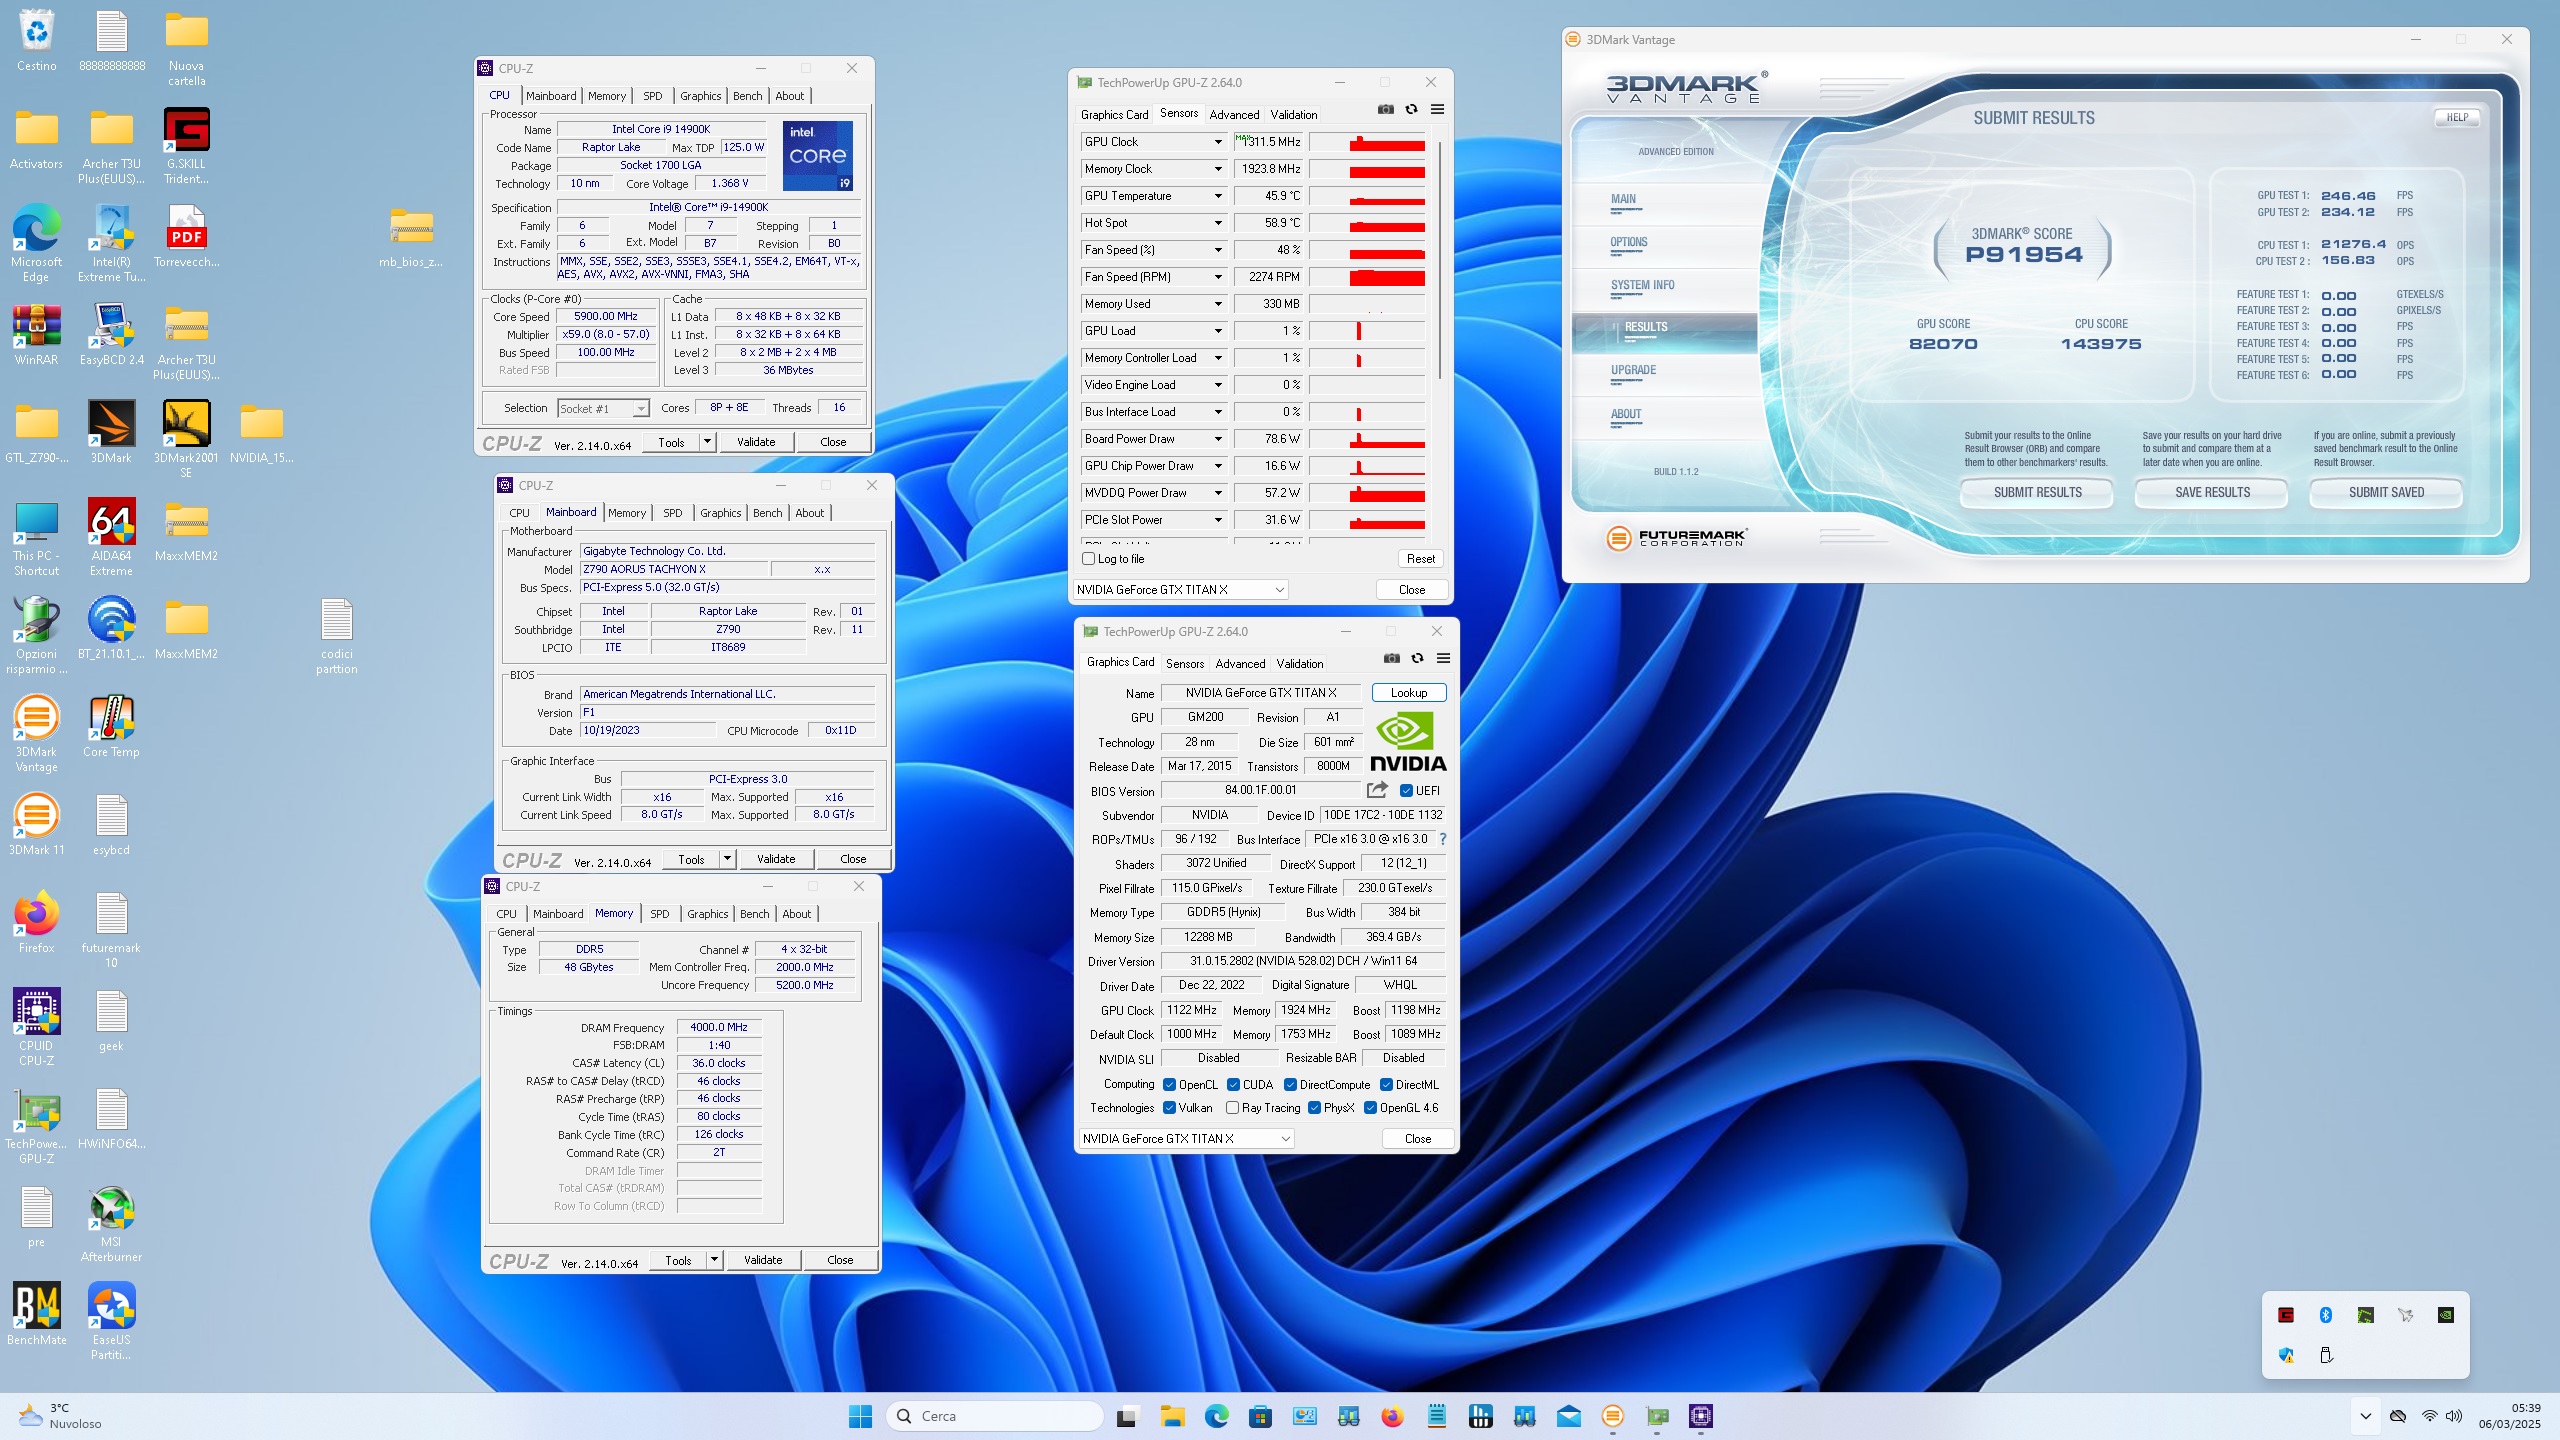This screenshot has height=1440, width=2560.
Task: Open MSI Afterburner desktop icon
Action: [111, 1224]
